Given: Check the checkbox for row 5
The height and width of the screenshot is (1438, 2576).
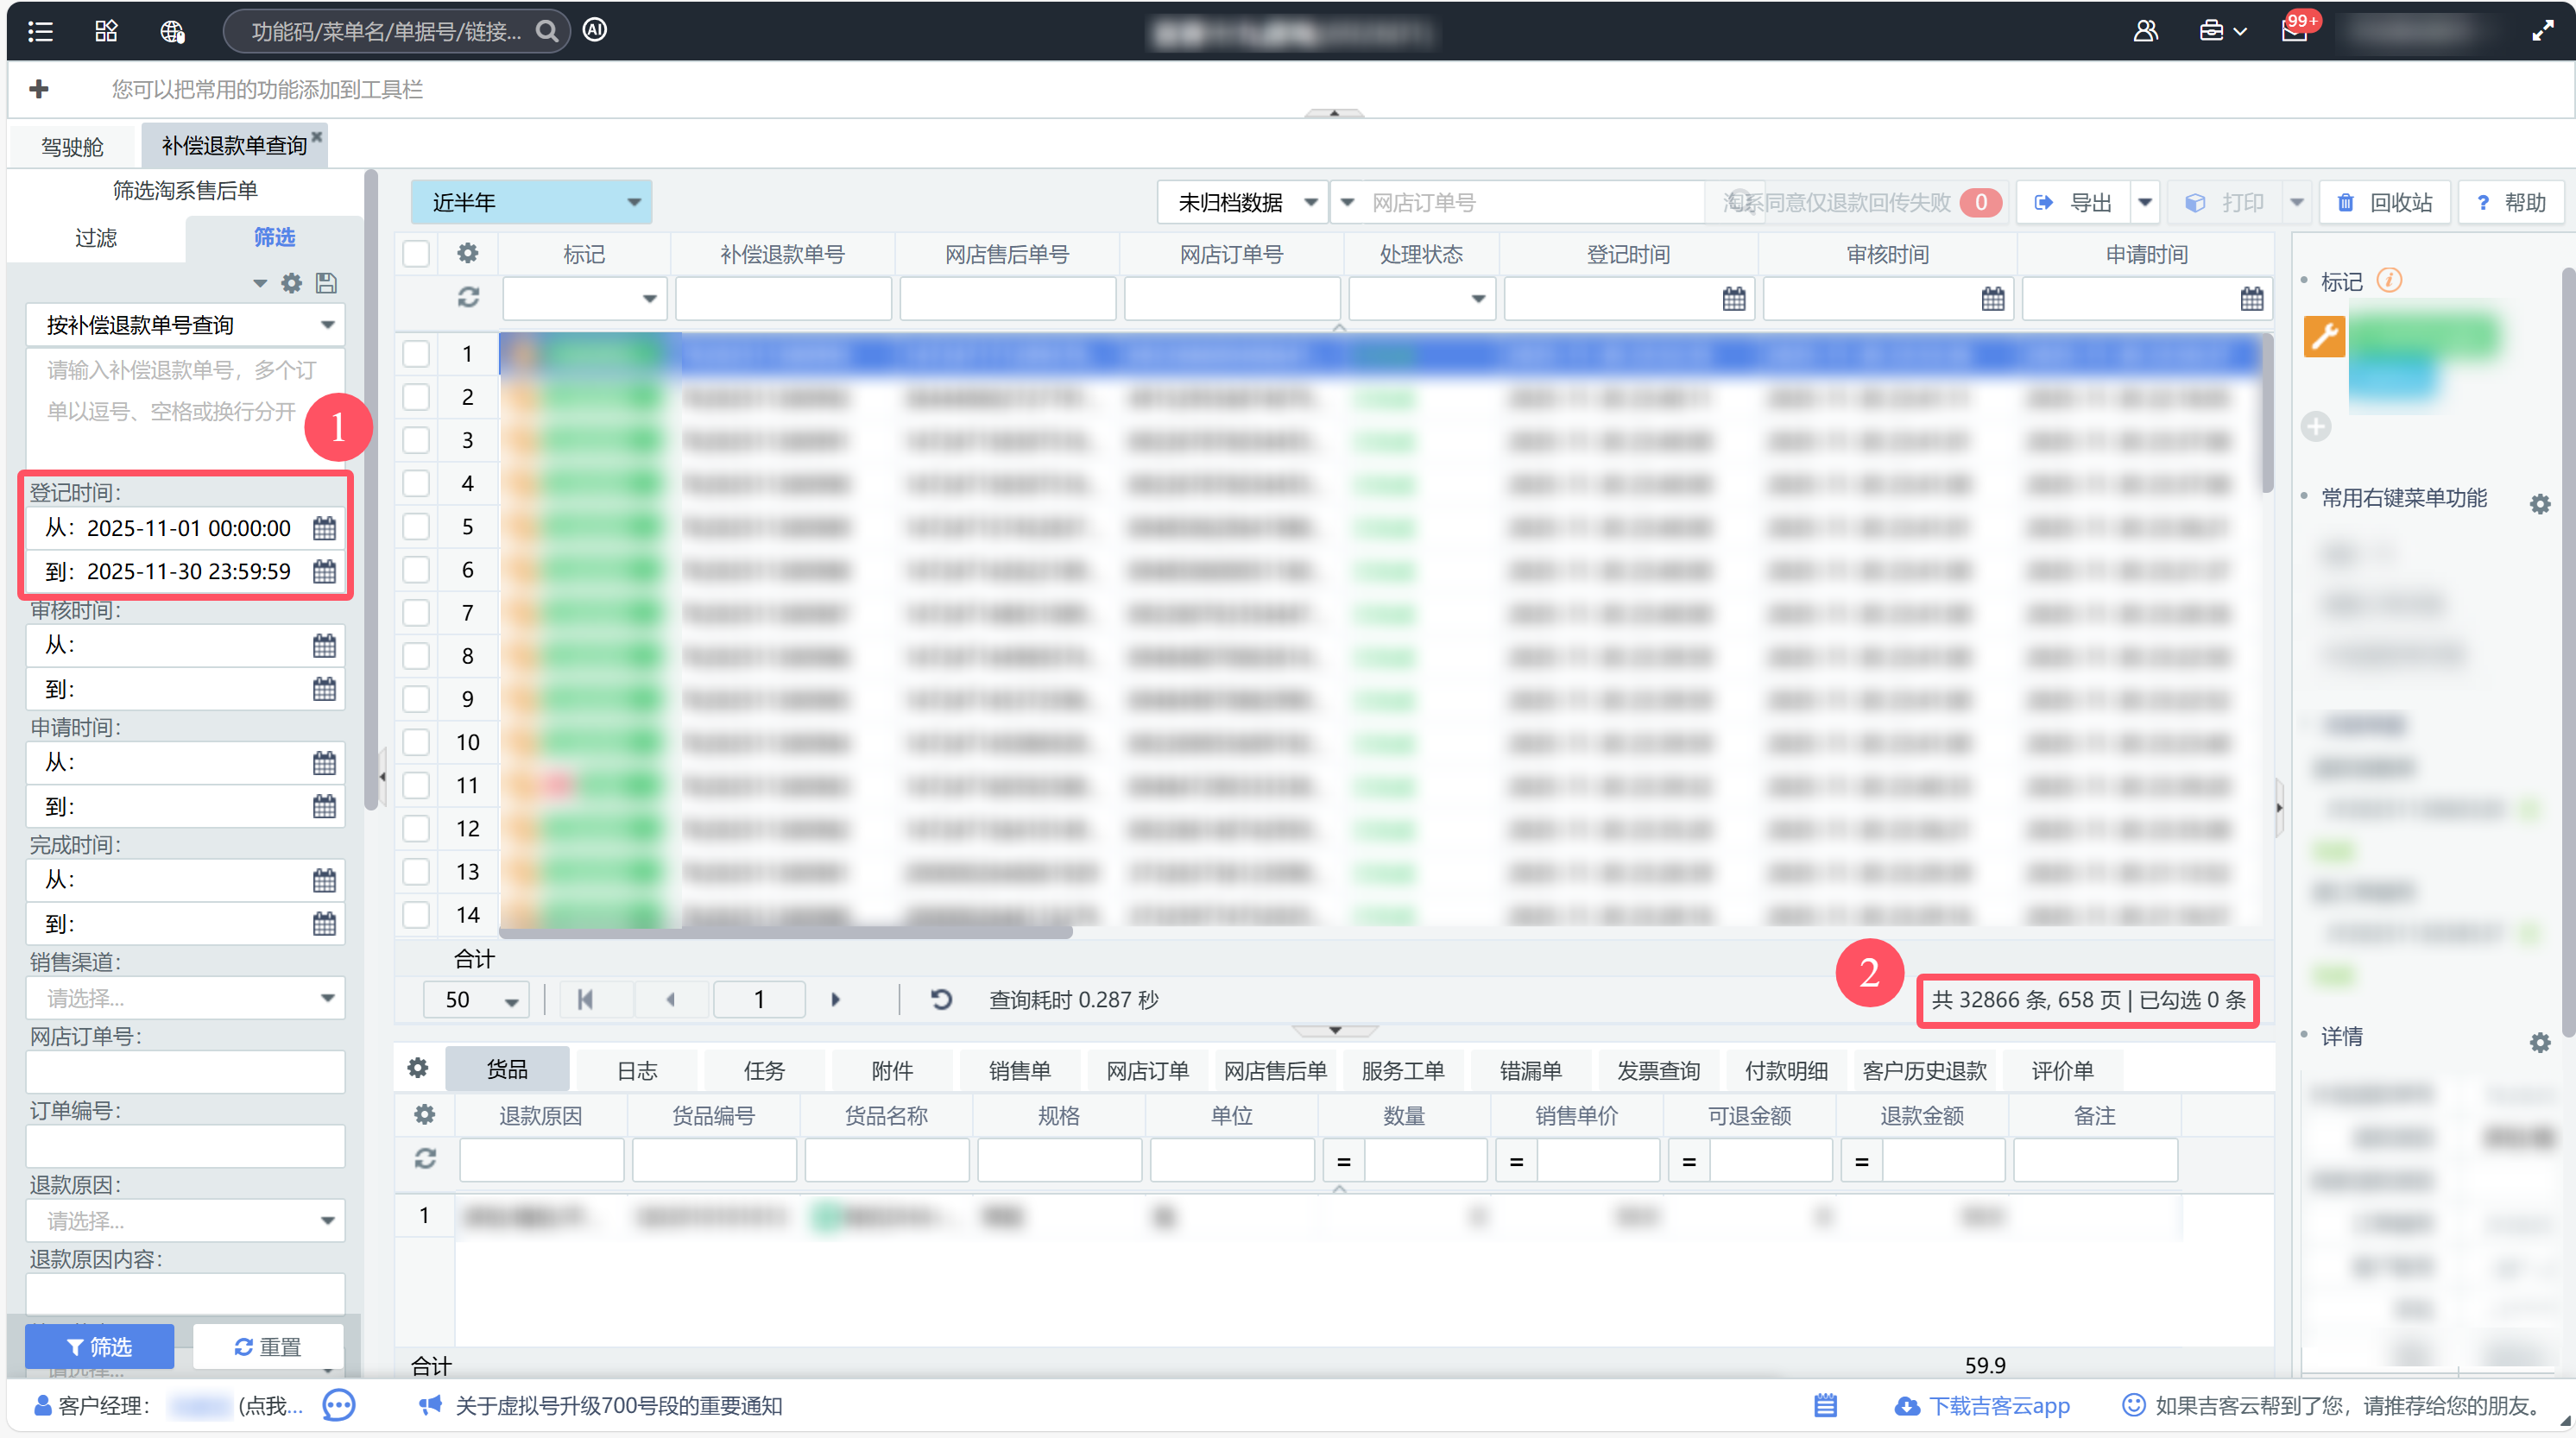Looking at the screenshot, I should [x=416, y=527].
